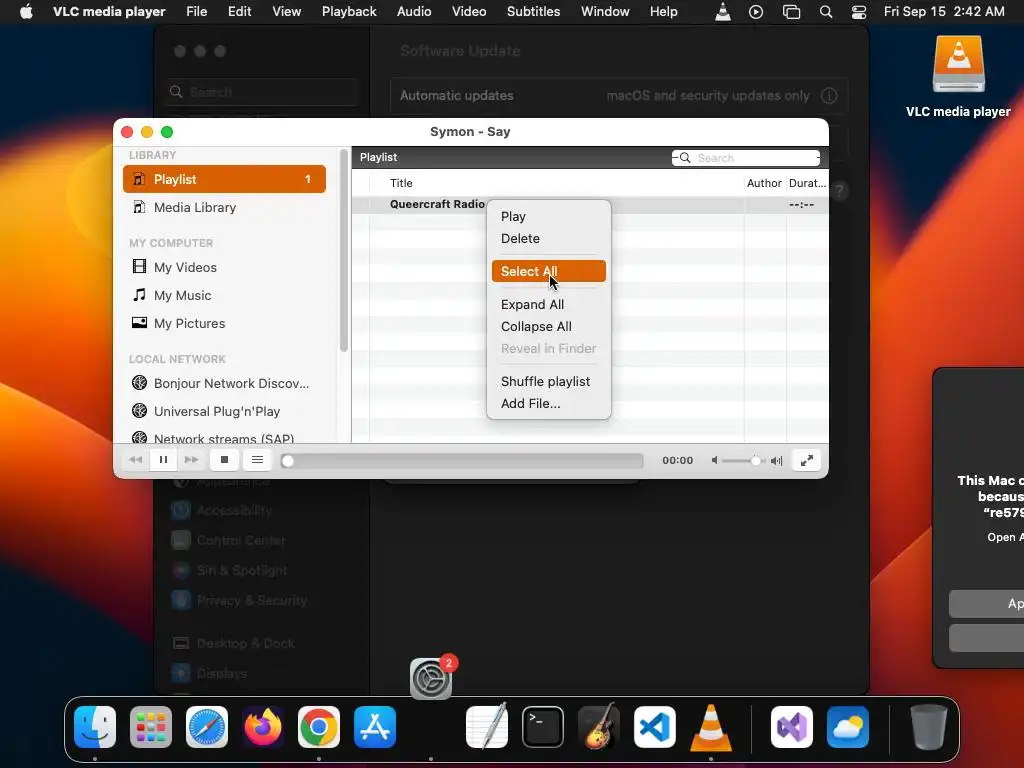Open My Videos in the sidebar
The height and width of the screenshot is (768, 1024).
(x=224, y=267)
